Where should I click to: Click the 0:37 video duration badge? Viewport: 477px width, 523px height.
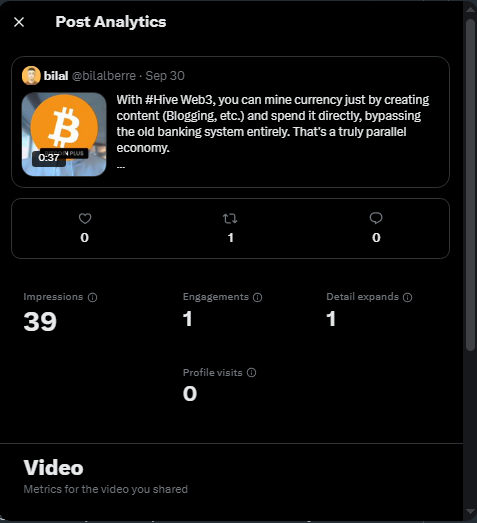[49, 158]
